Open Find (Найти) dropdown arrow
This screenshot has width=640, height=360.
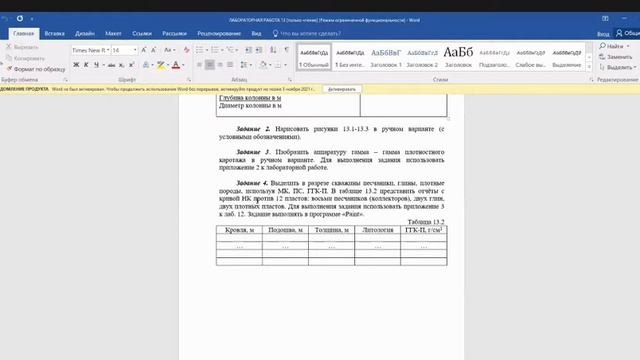click(x=628, y=46)
